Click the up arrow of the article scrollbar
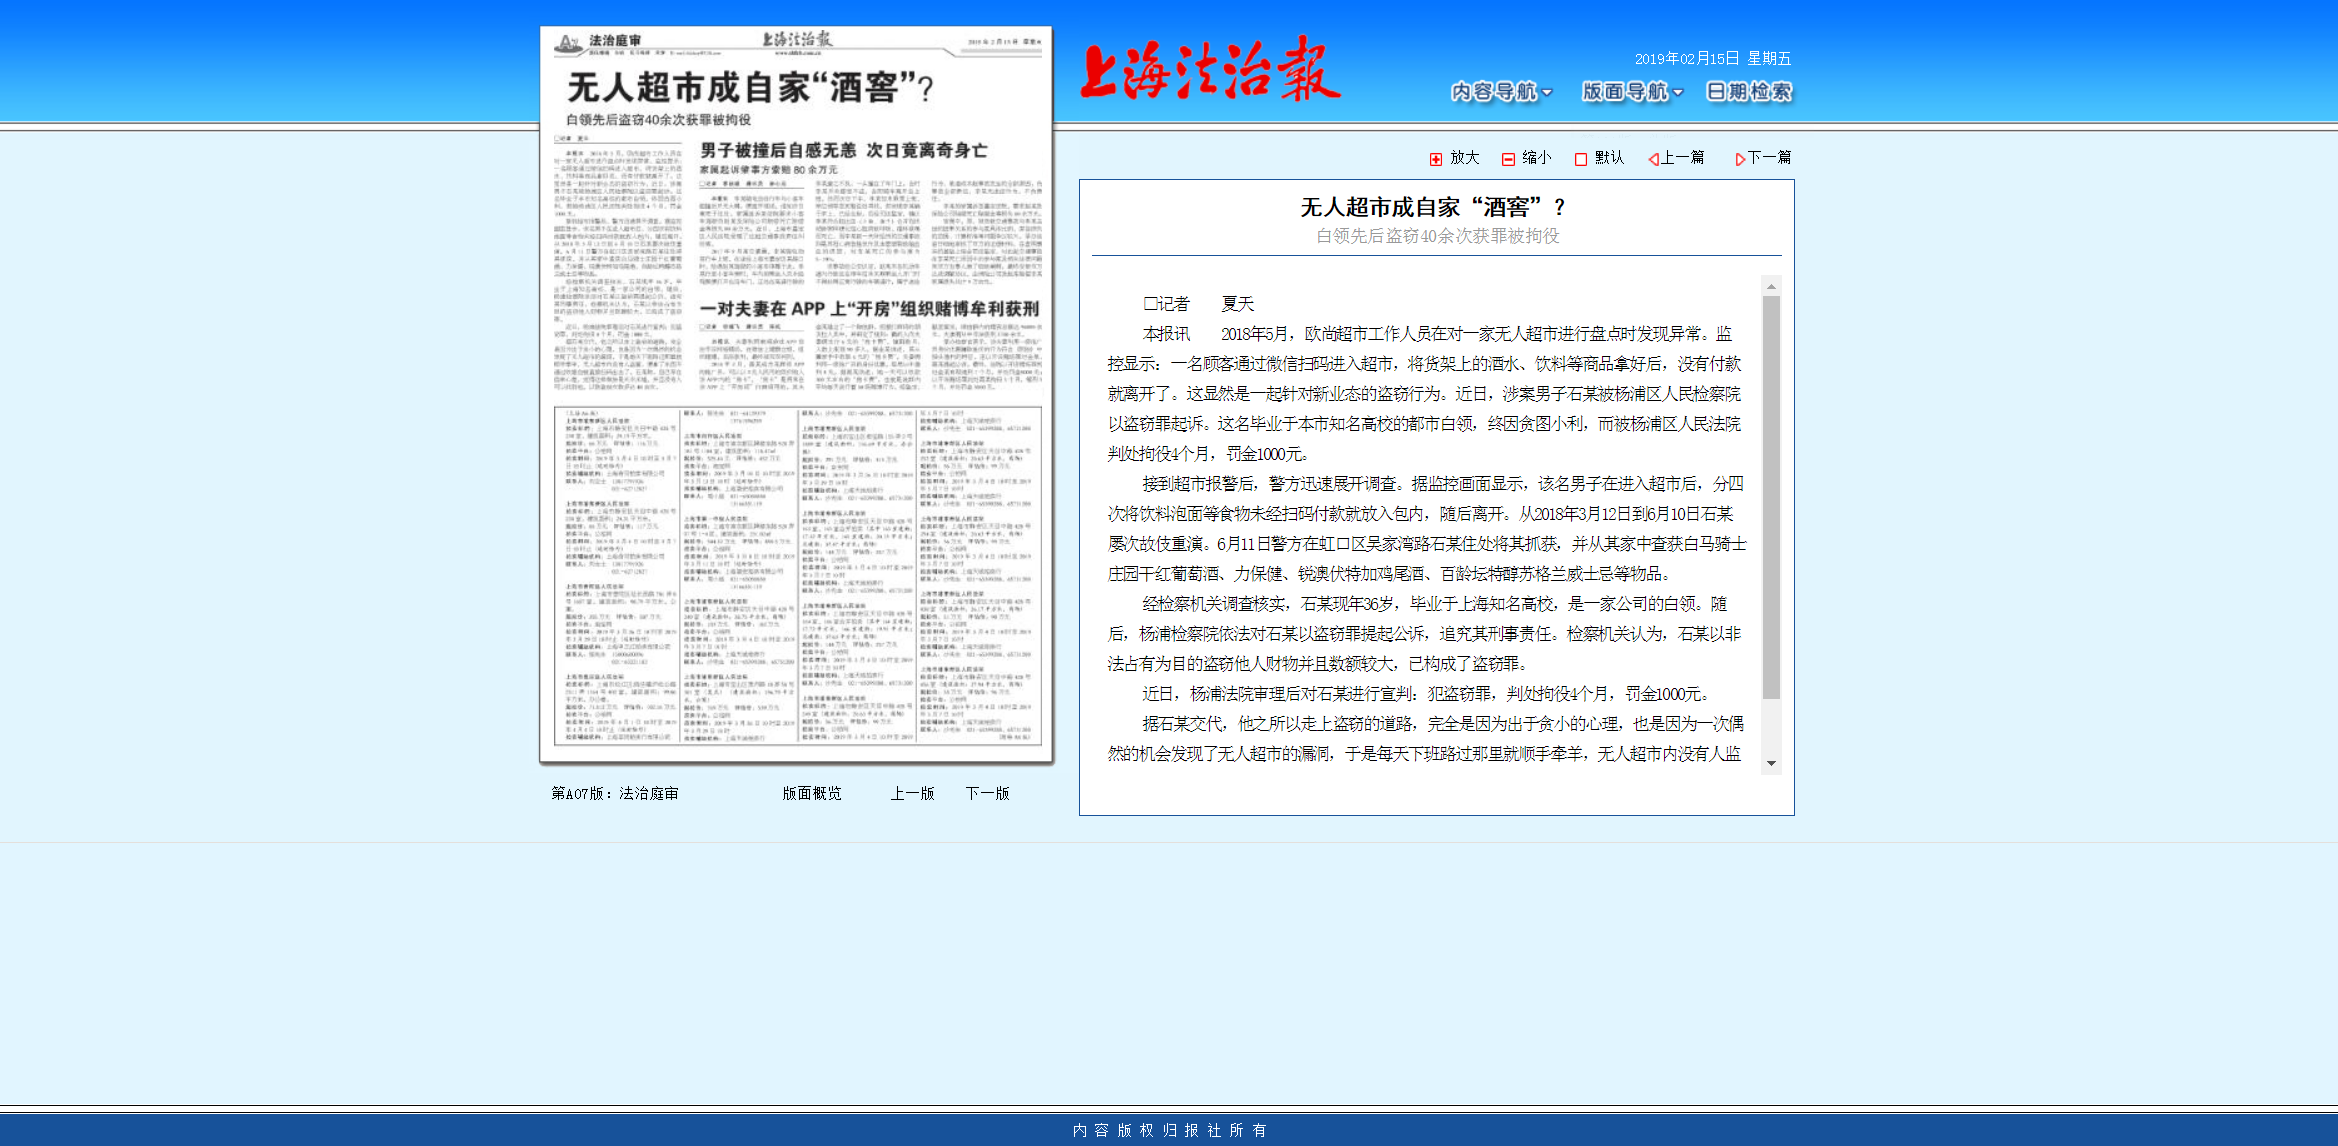Viewport: 2338px width, 1146px height. tap(1772, 288)
